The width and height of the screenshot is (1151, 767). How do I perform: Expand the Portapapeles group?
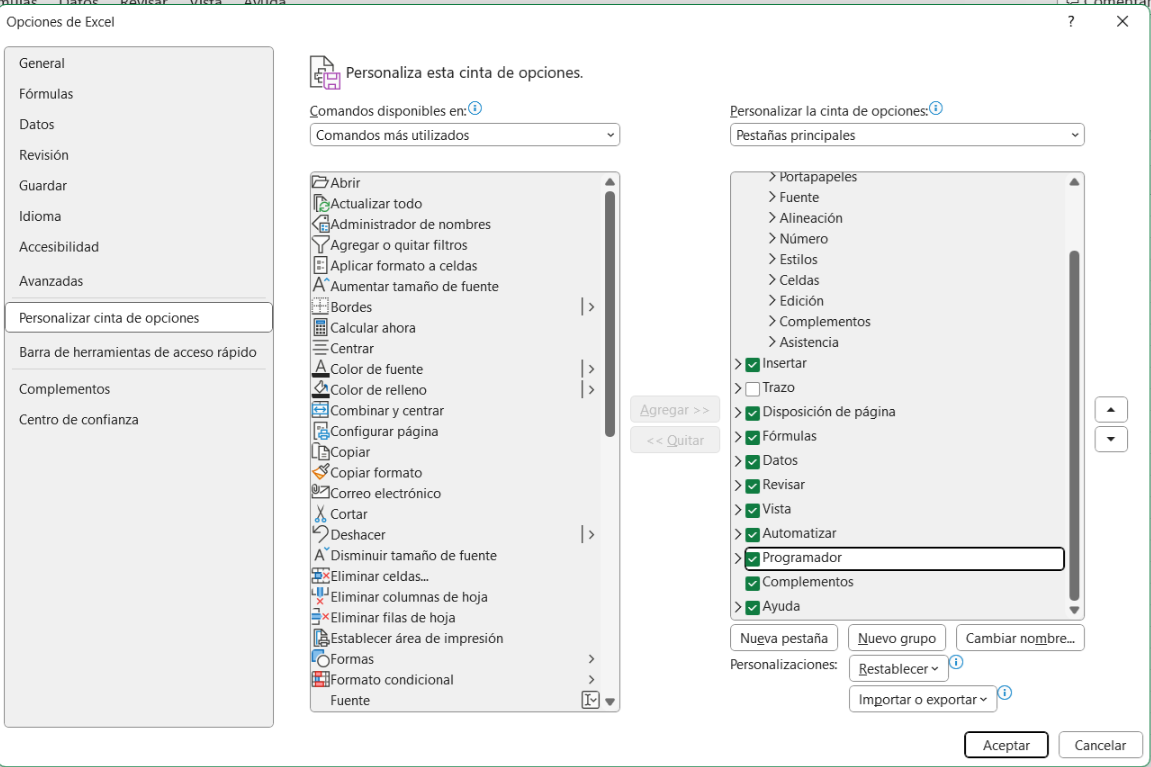tap(772, 177)
